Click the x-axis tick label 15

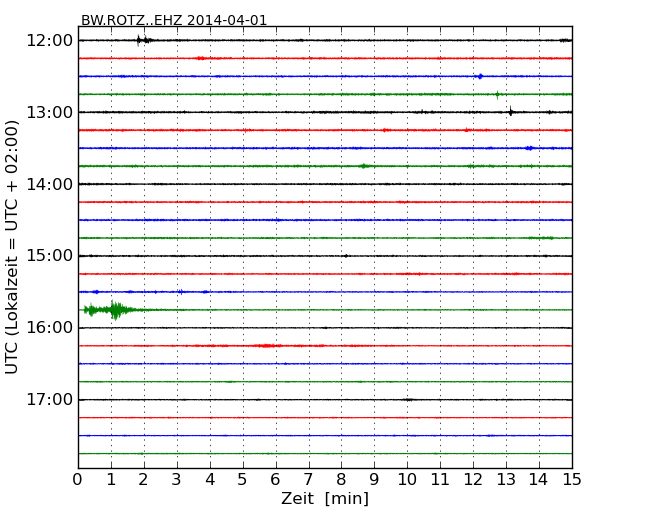point(572,480)
